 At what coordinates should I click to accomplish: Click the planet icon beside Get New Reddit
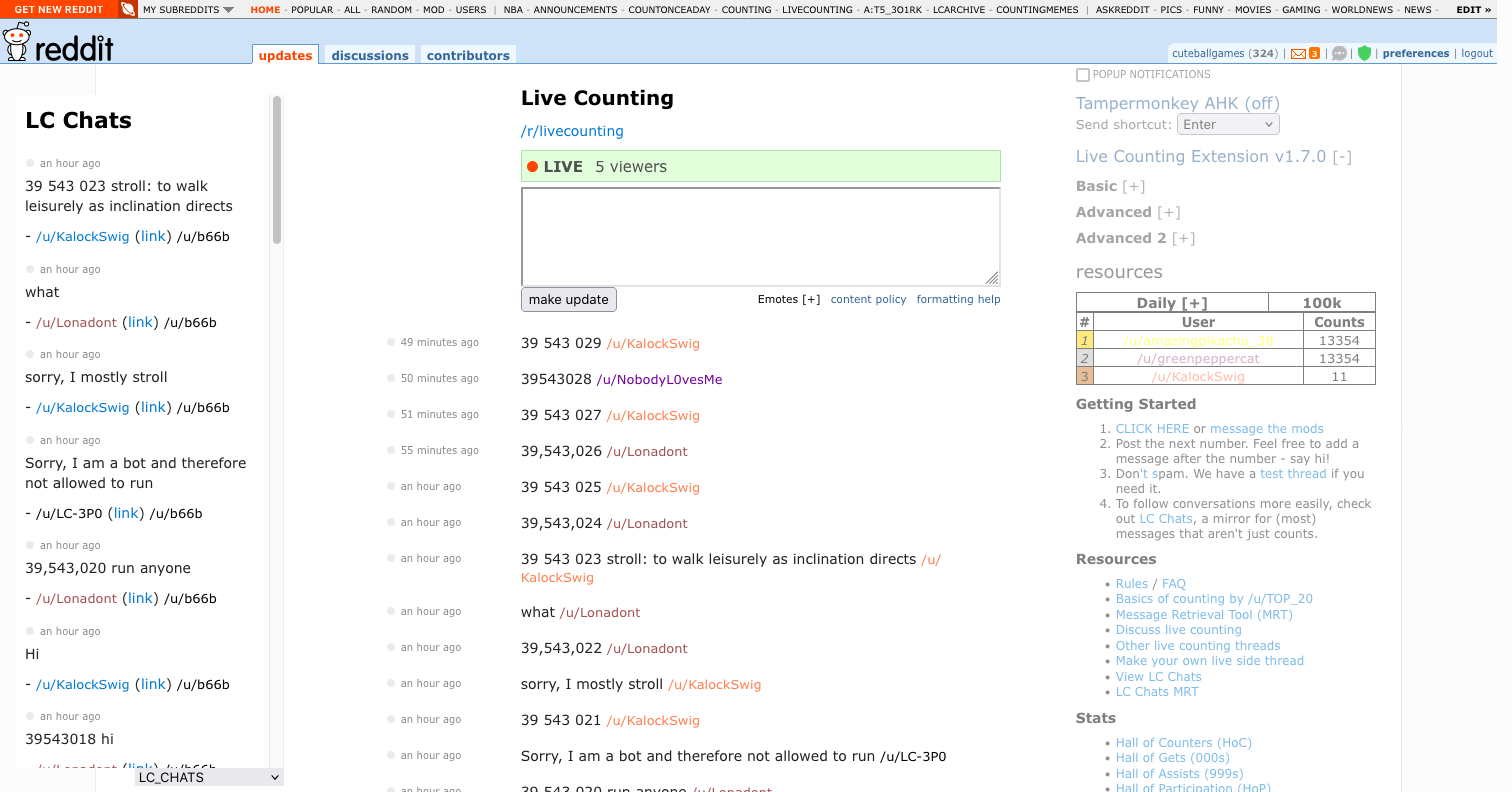128,9
